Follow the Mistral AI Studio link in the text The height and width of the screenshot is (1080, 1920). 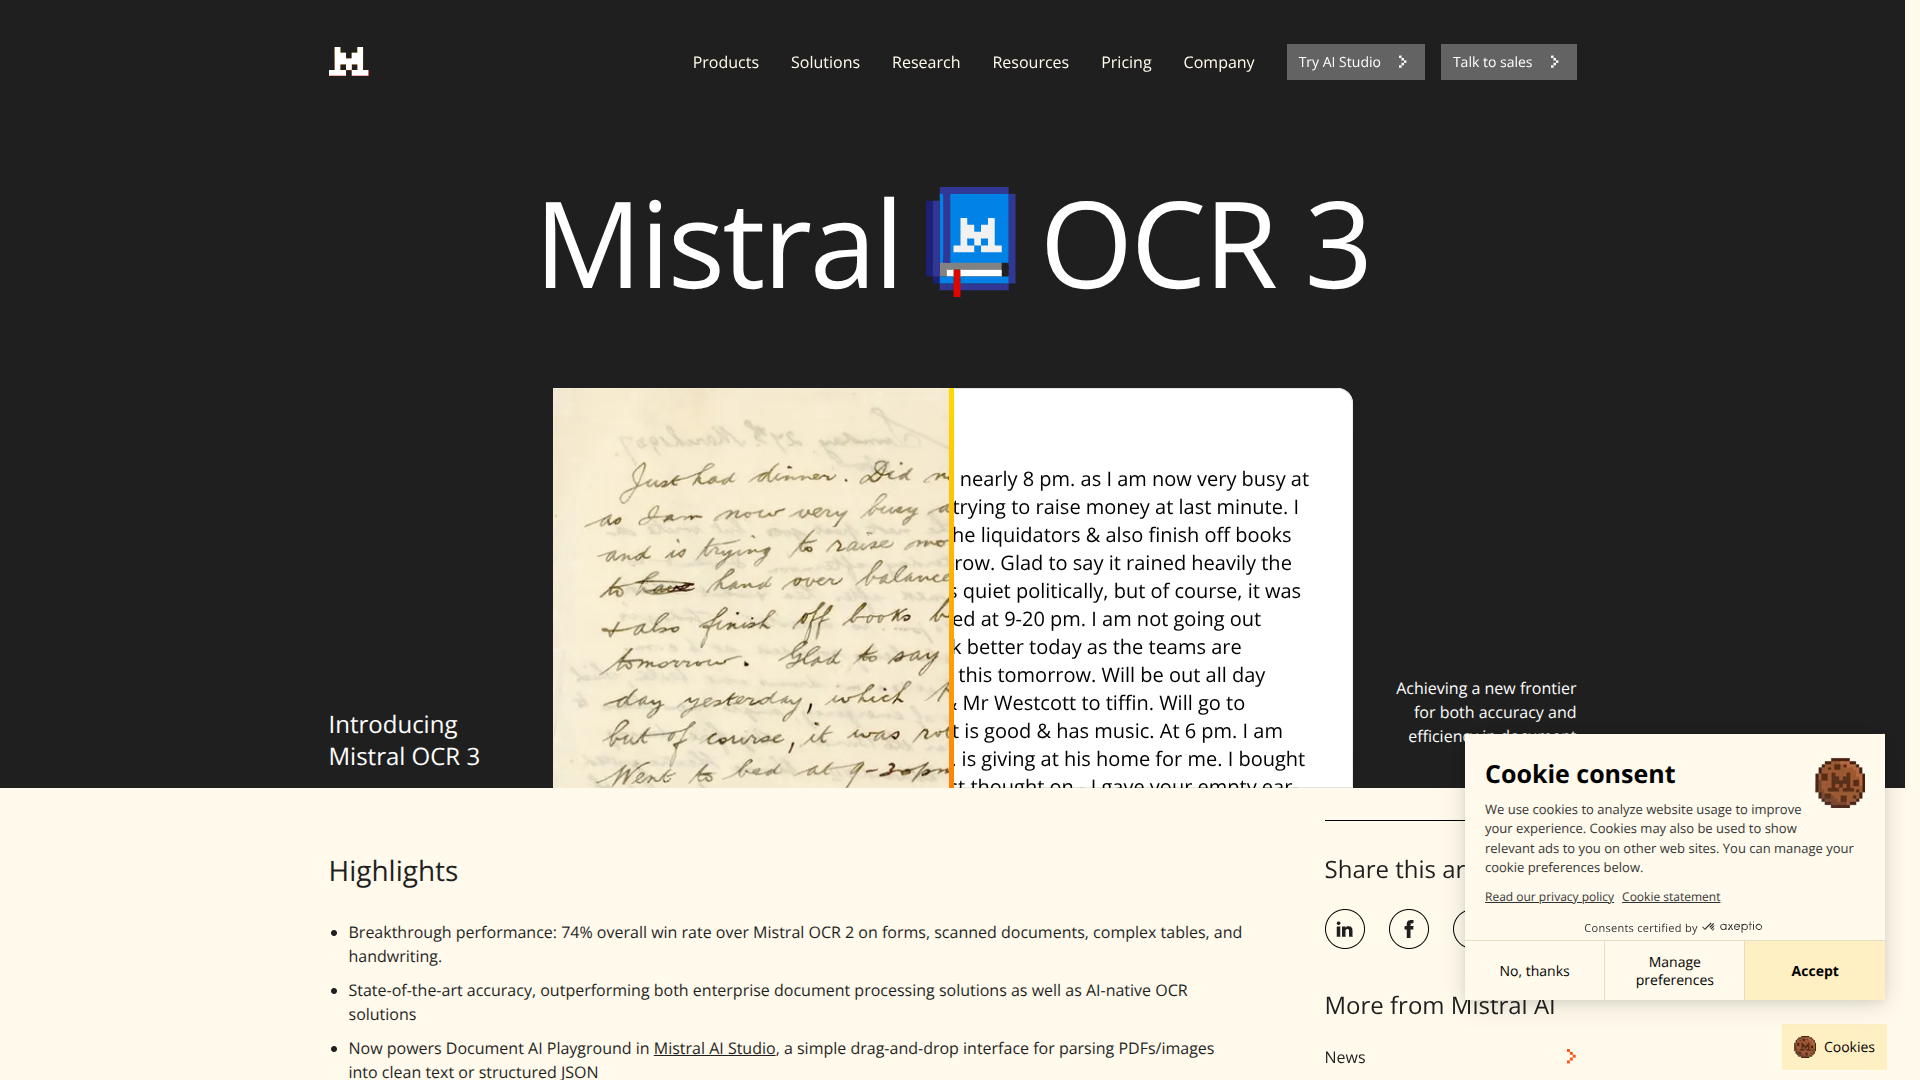coord(714,1048)
